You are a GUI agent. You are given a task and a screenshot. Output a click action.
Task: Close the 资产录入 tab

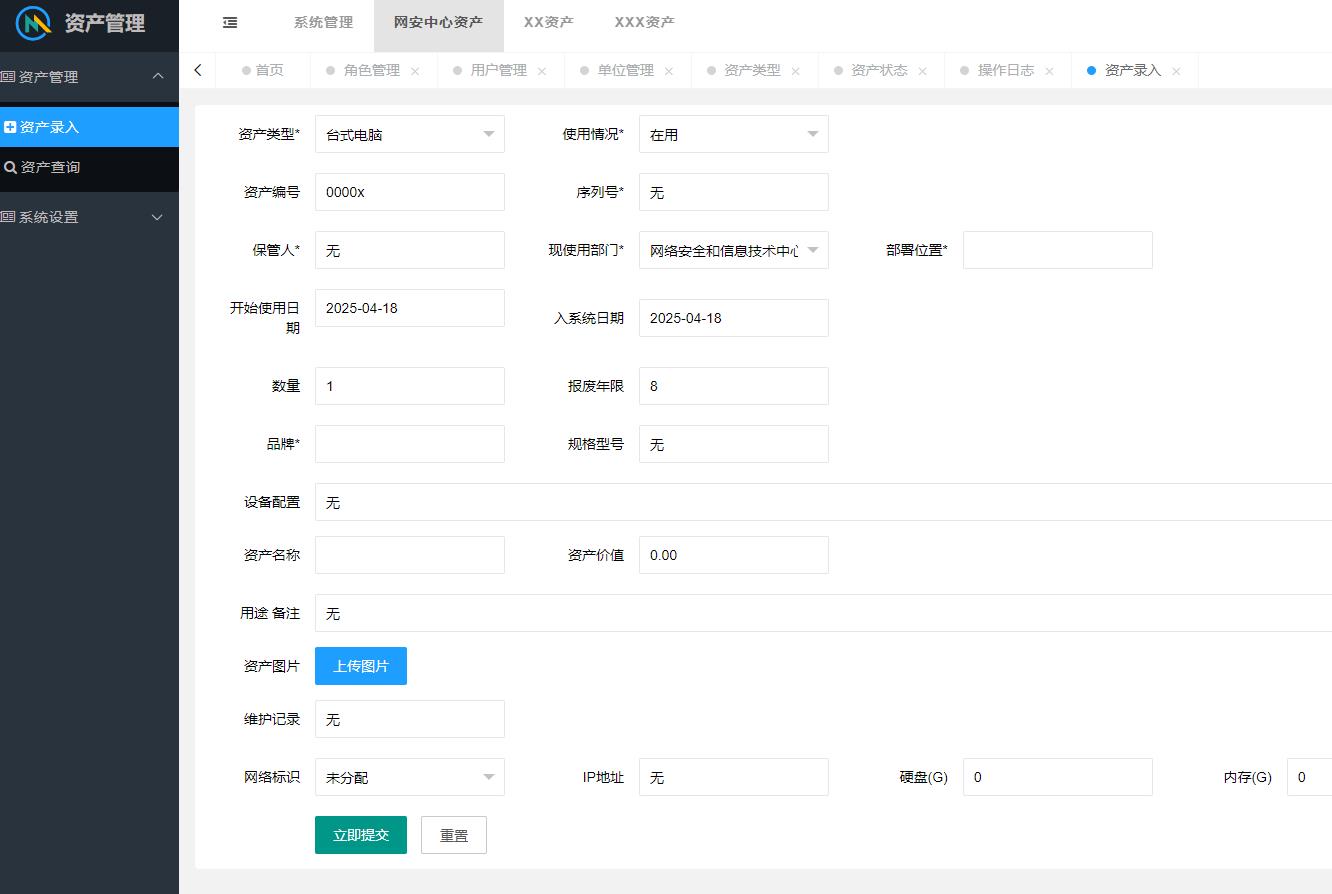1176,71
